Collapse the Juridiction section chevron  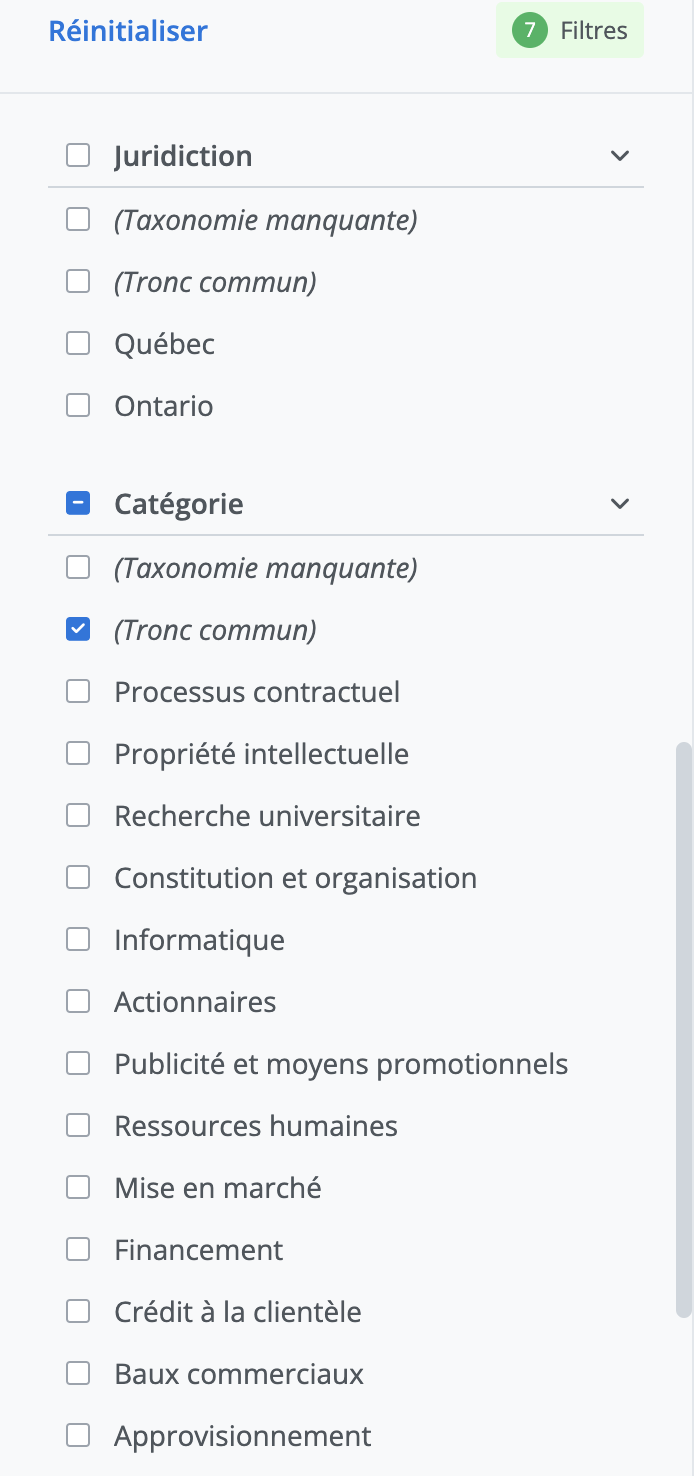[x=620, y=156]
